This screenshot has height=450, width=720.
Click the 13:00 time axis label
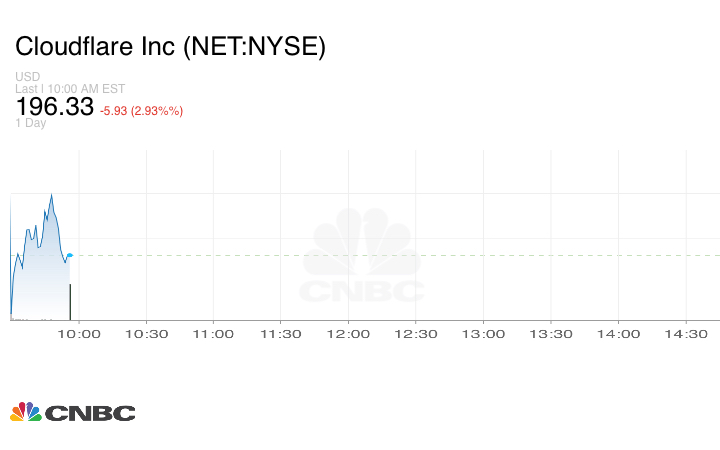point(483,334)
